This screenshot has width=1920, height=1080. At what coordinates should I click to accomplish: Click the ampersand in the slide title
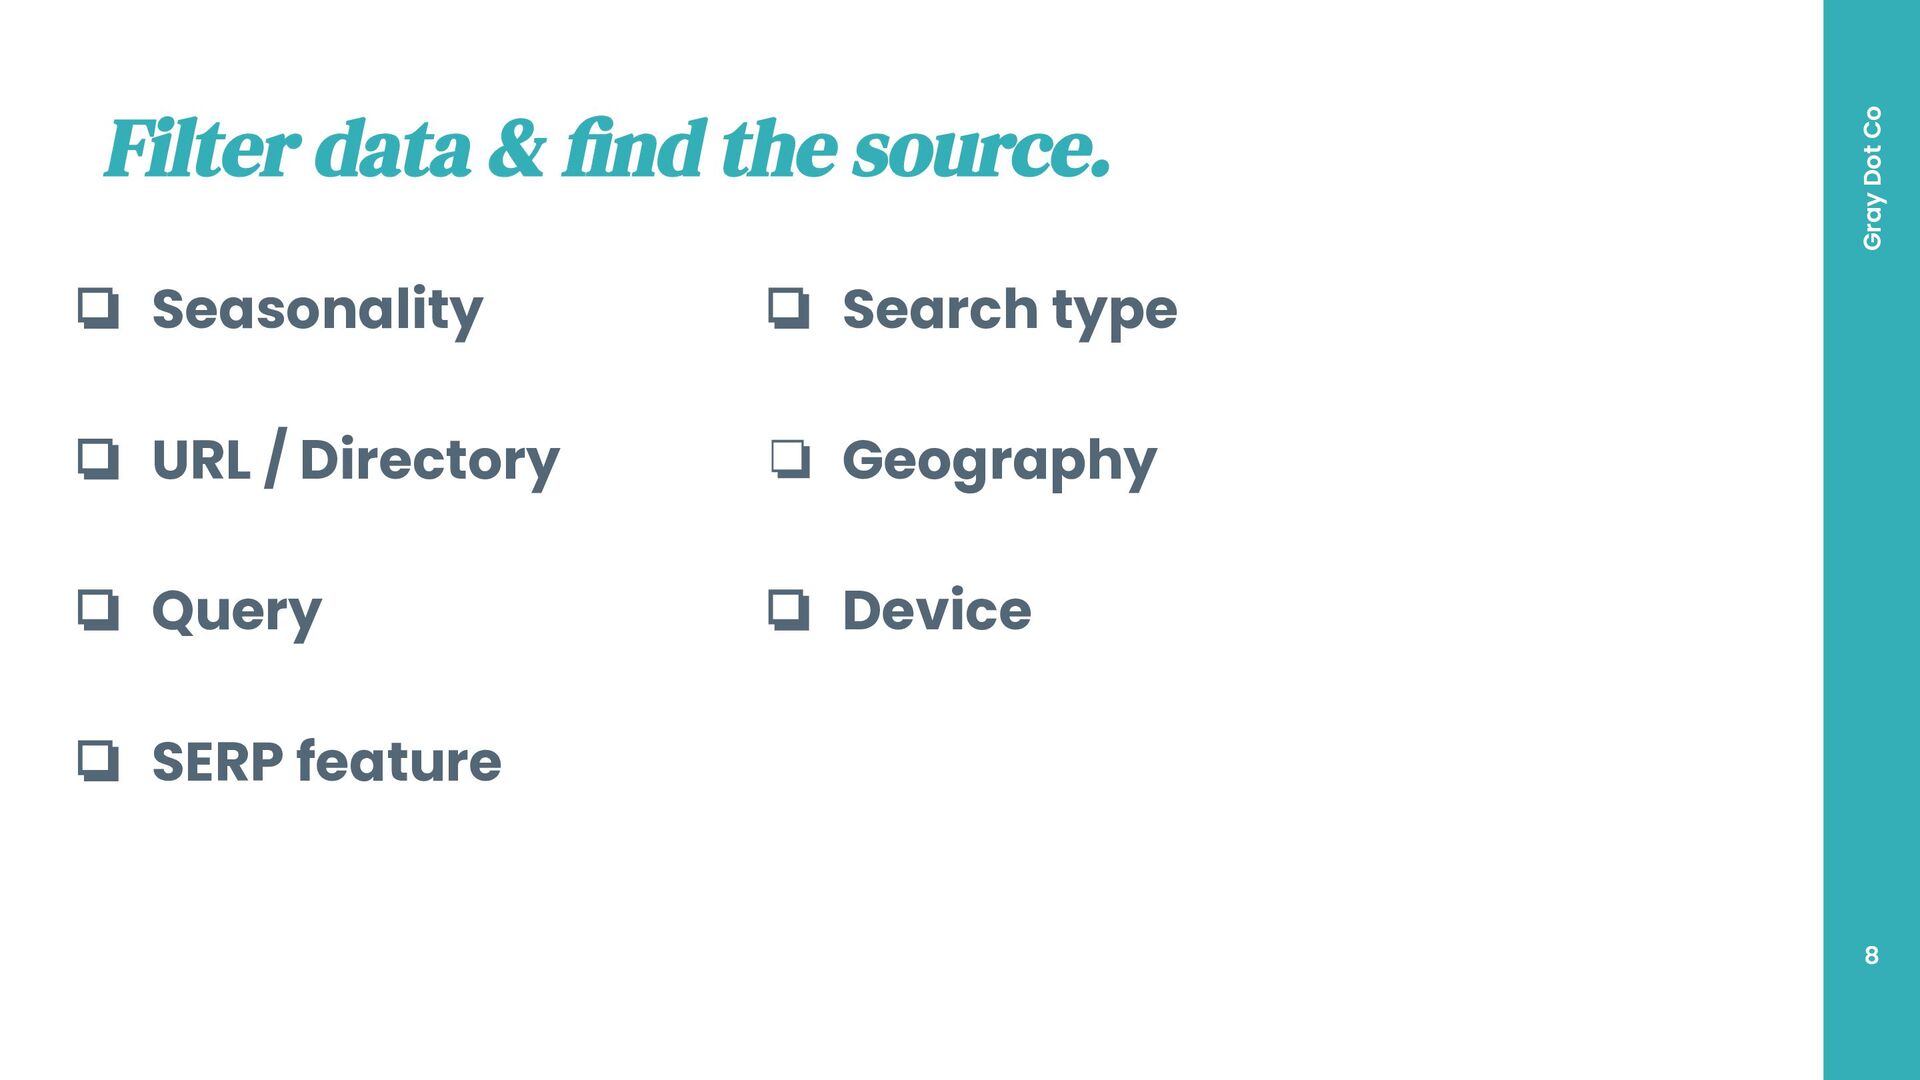516,150
